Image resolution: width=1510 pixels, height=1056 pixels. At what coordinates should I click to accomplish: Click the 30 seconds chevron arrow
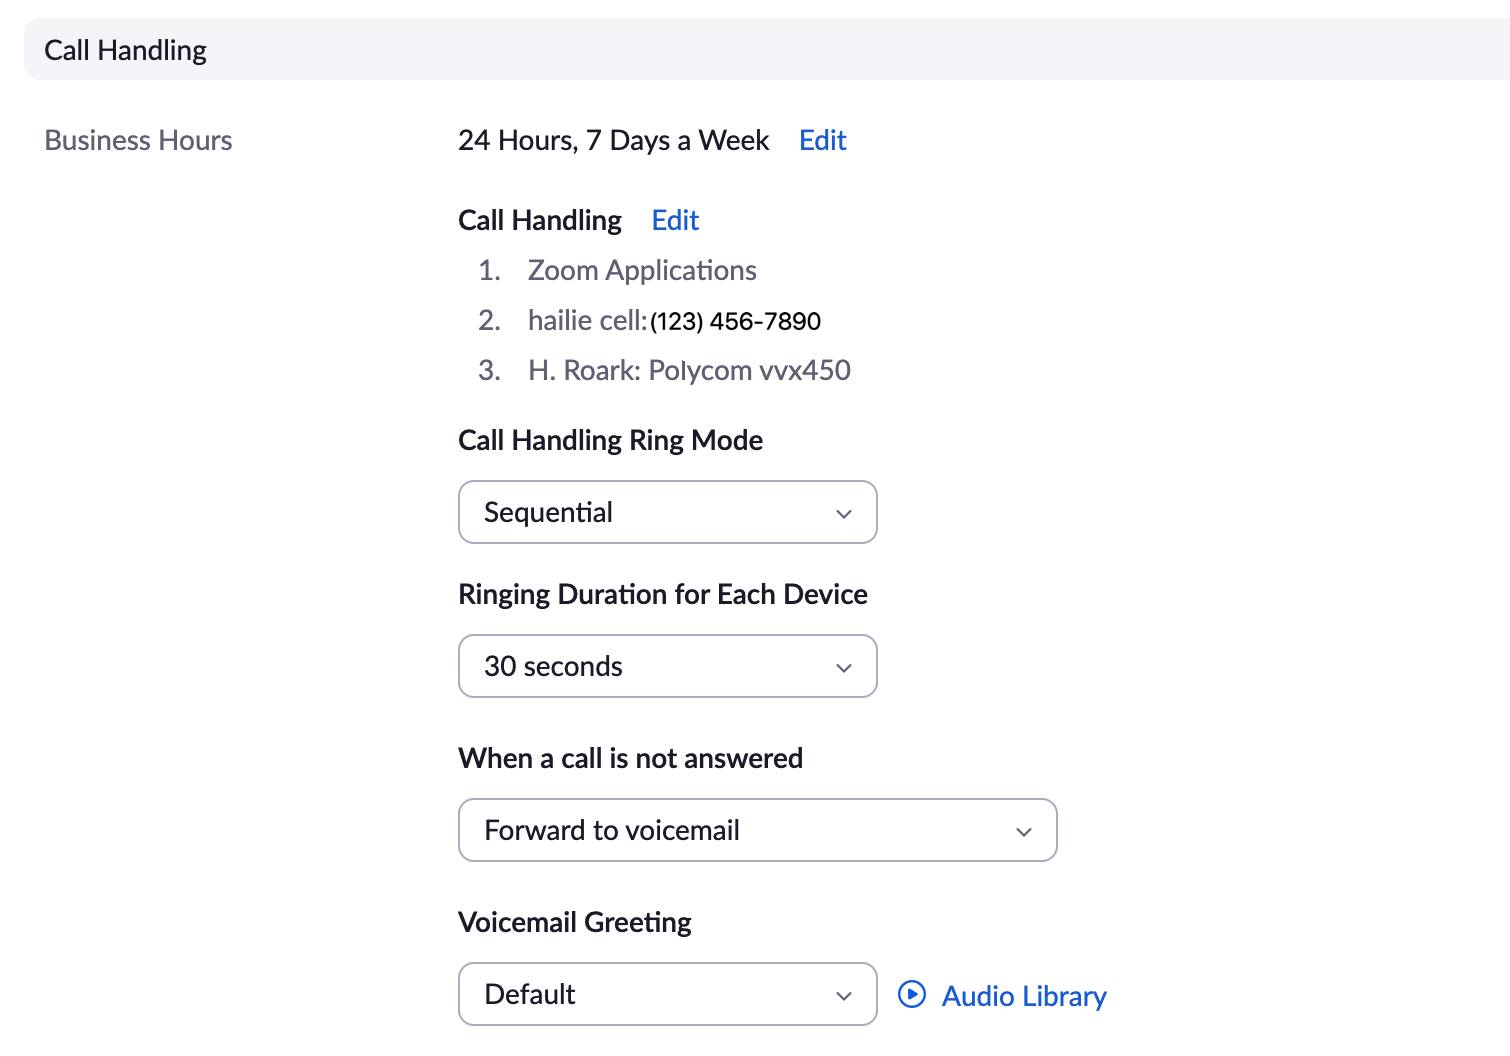(x=844, y=668)
